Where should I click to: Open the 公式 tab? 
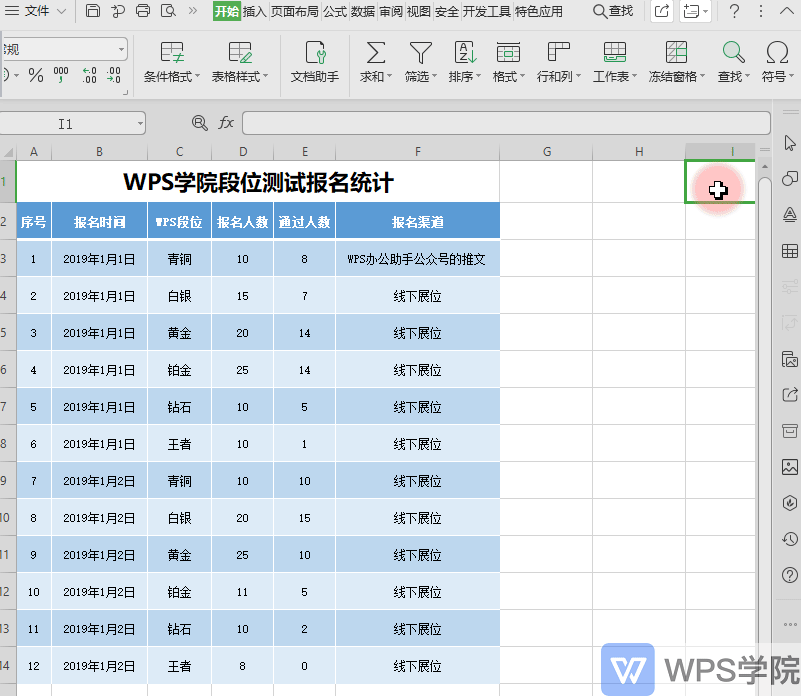coord(335,11)
